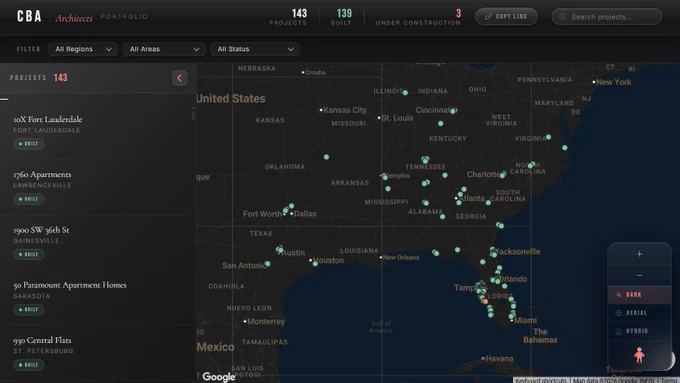This screenshot has width=680, height=383.
Task: Open the All Areas dropdown
Action: (163, 49)
